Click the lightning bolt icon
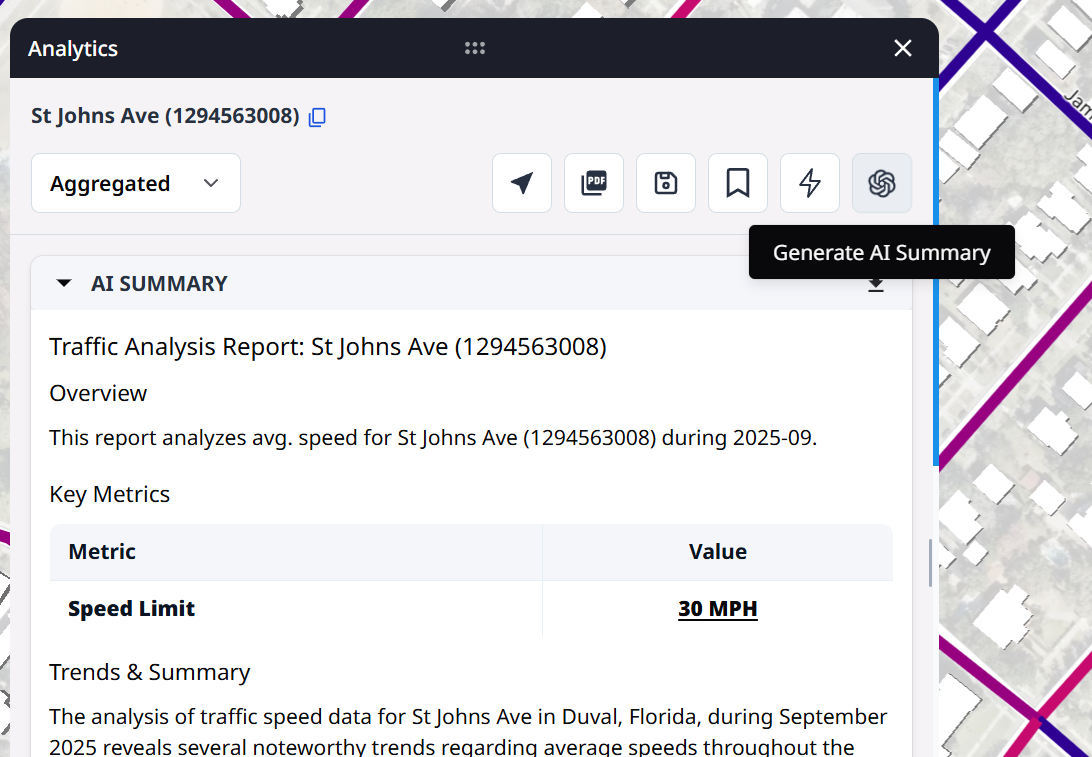Screen dimensions: 1092x757 [x=810, y=183]
